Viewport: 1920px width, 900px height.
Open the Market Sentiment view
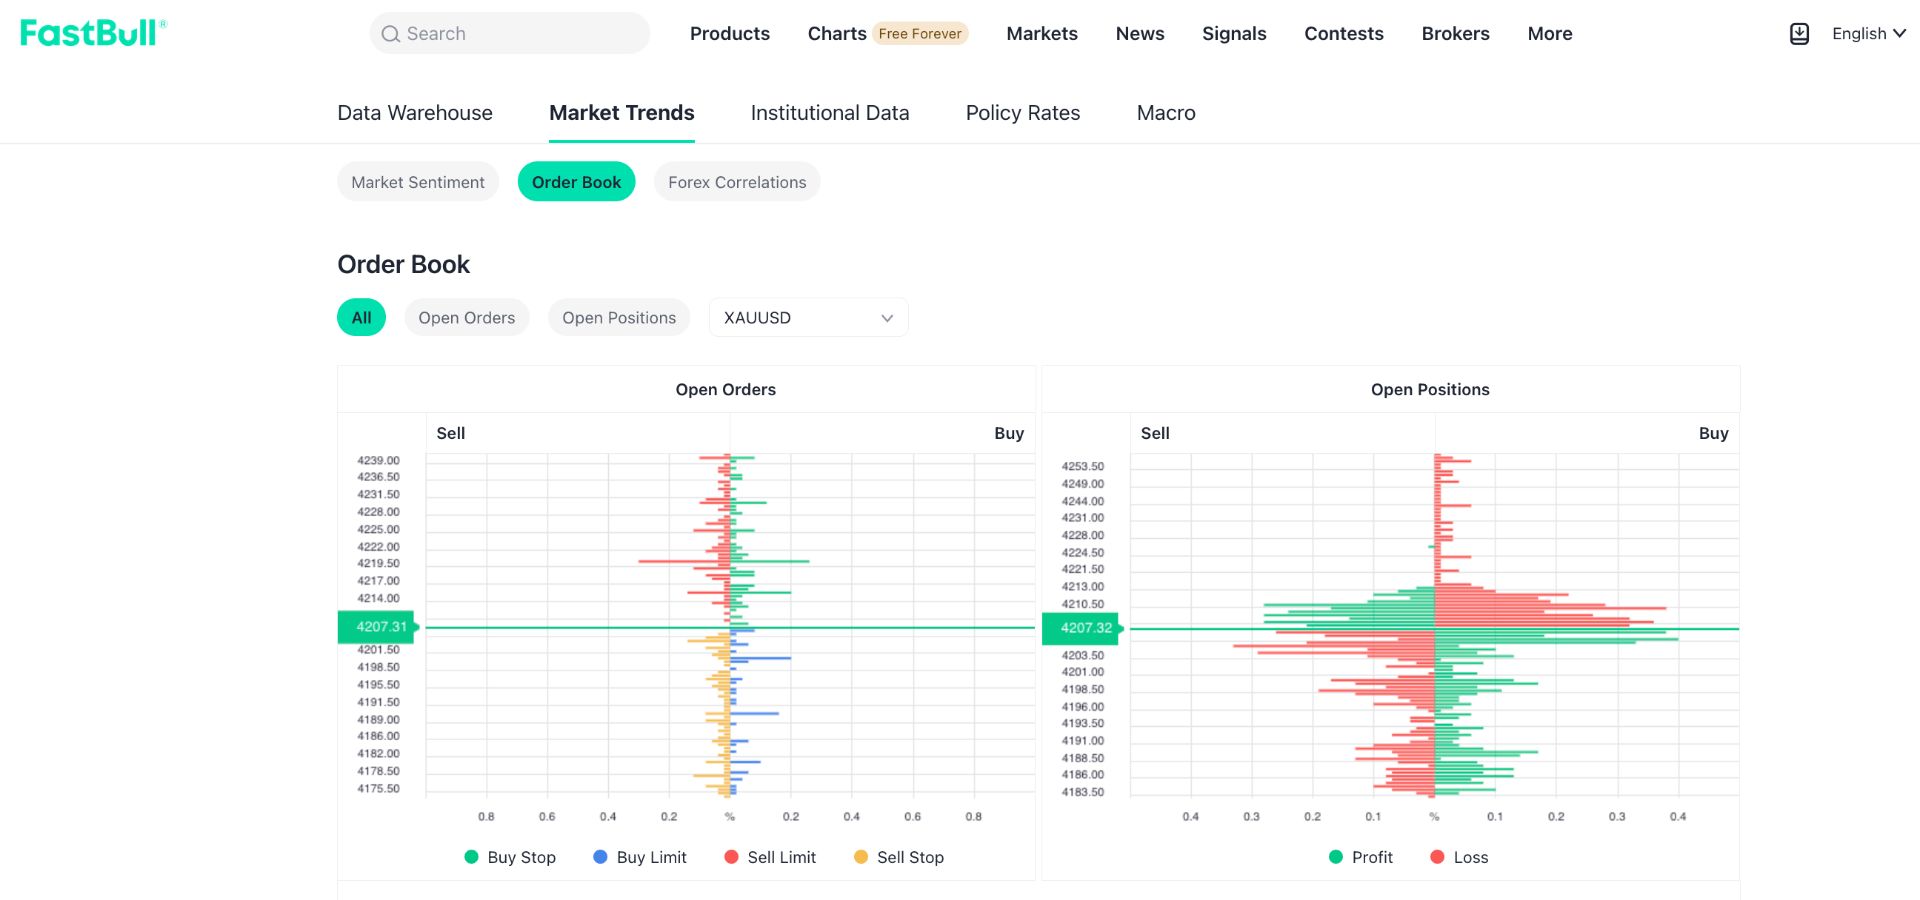[418, 182]
